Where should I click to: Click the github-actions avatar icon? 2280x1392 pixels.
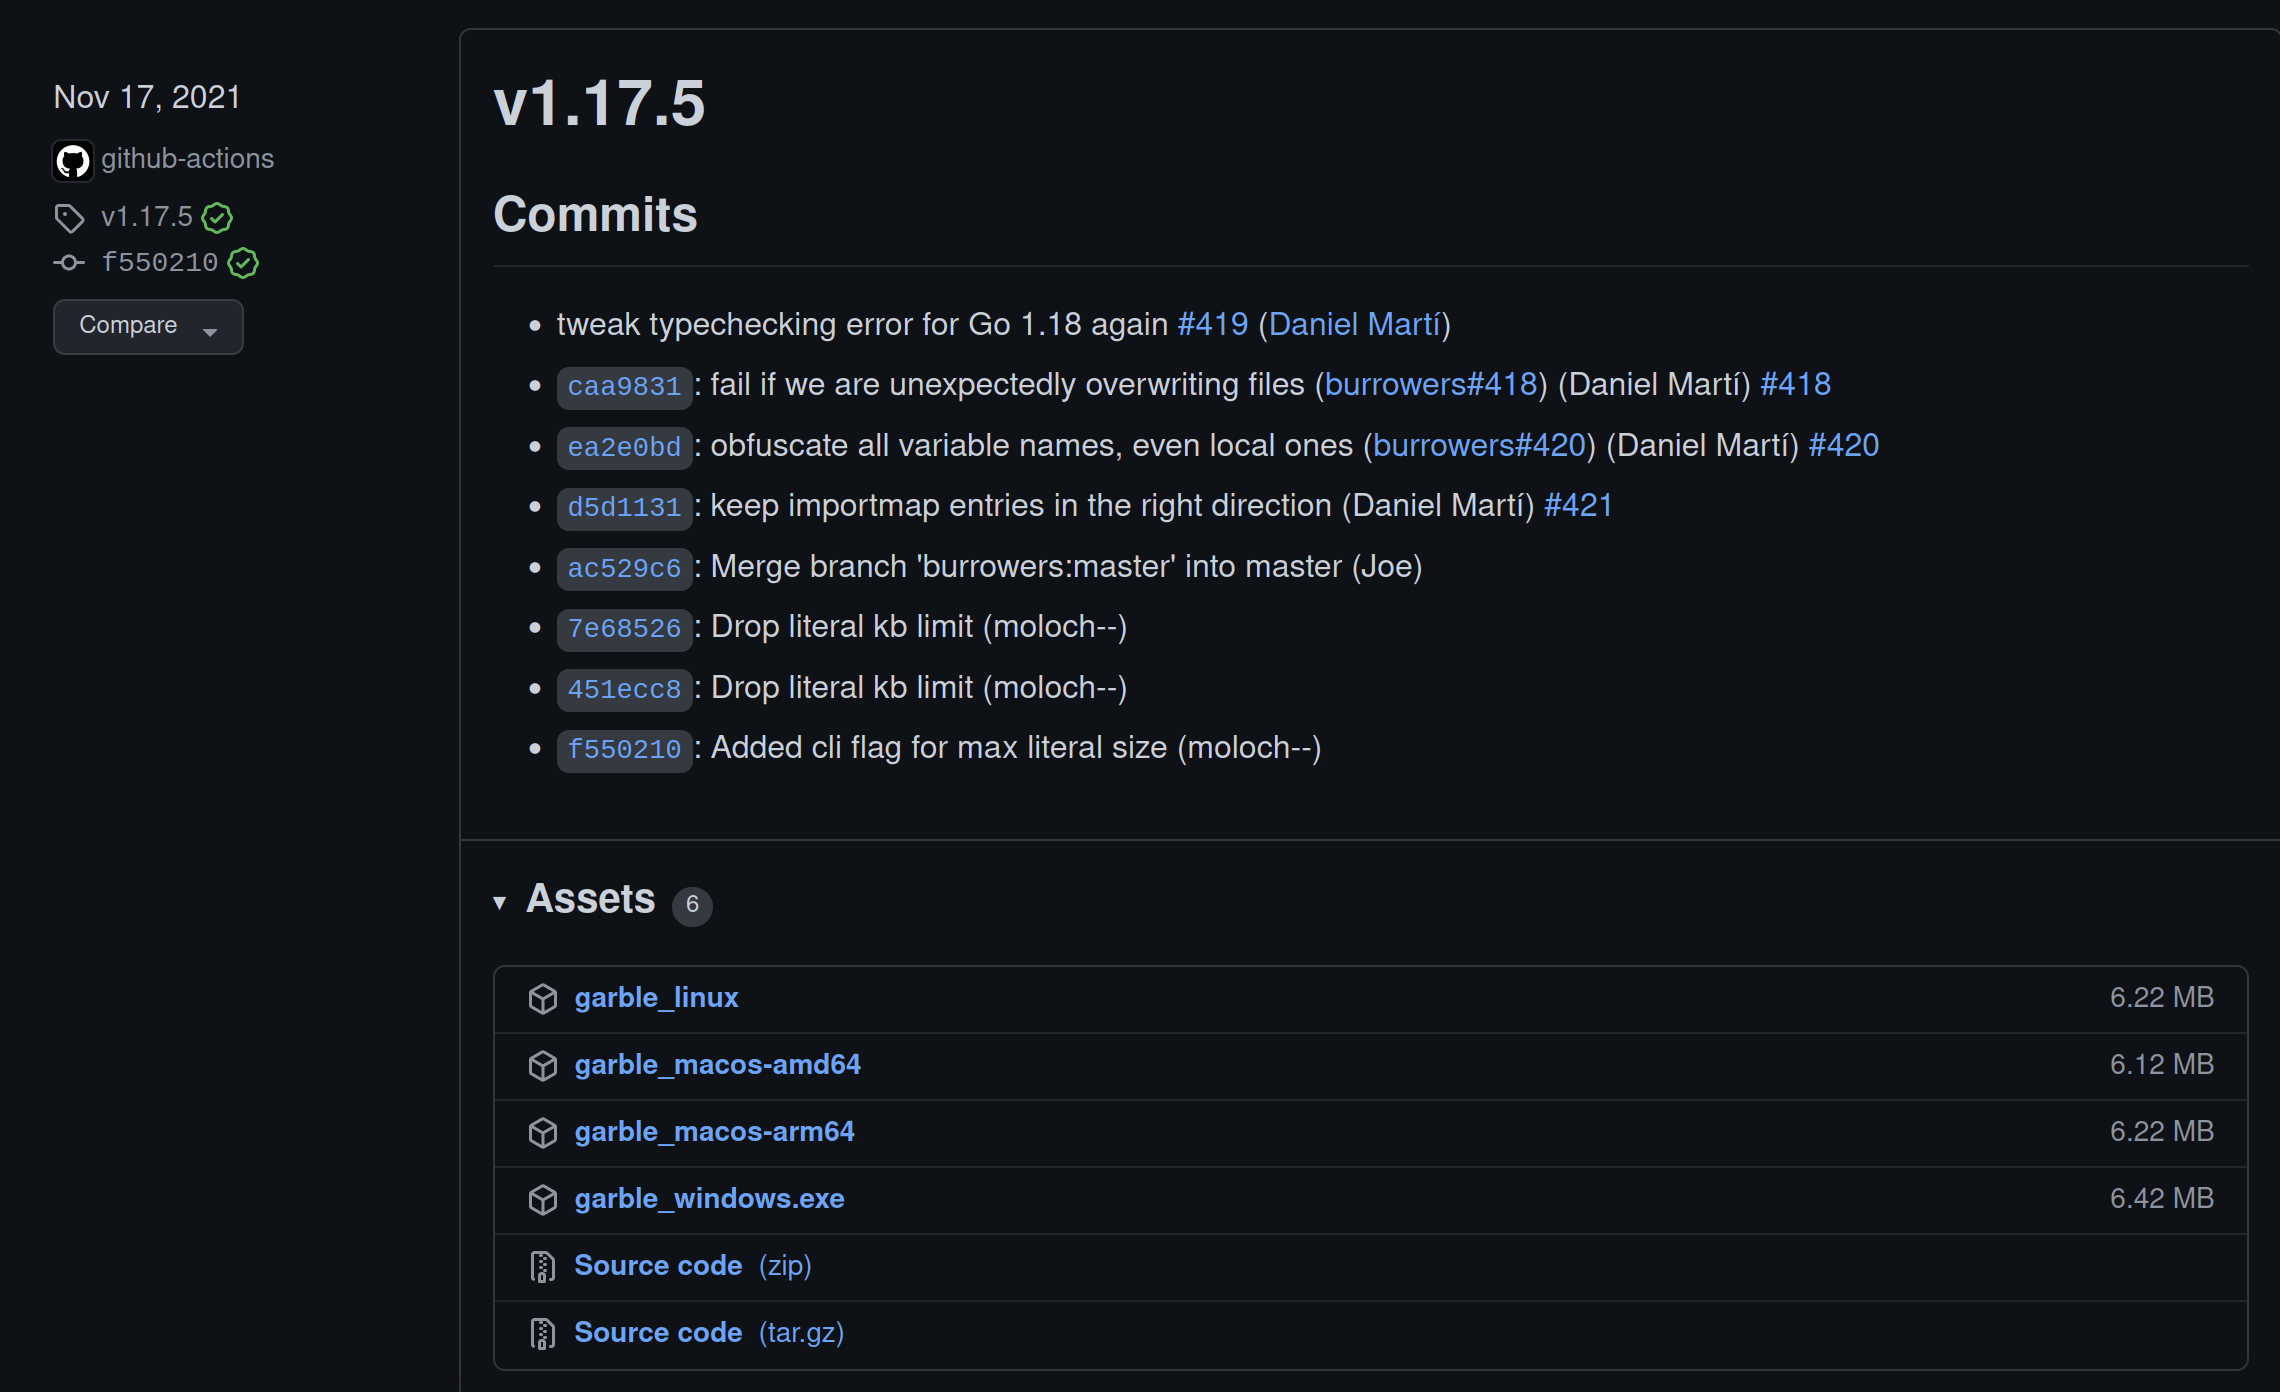click(x=71, y=159)
